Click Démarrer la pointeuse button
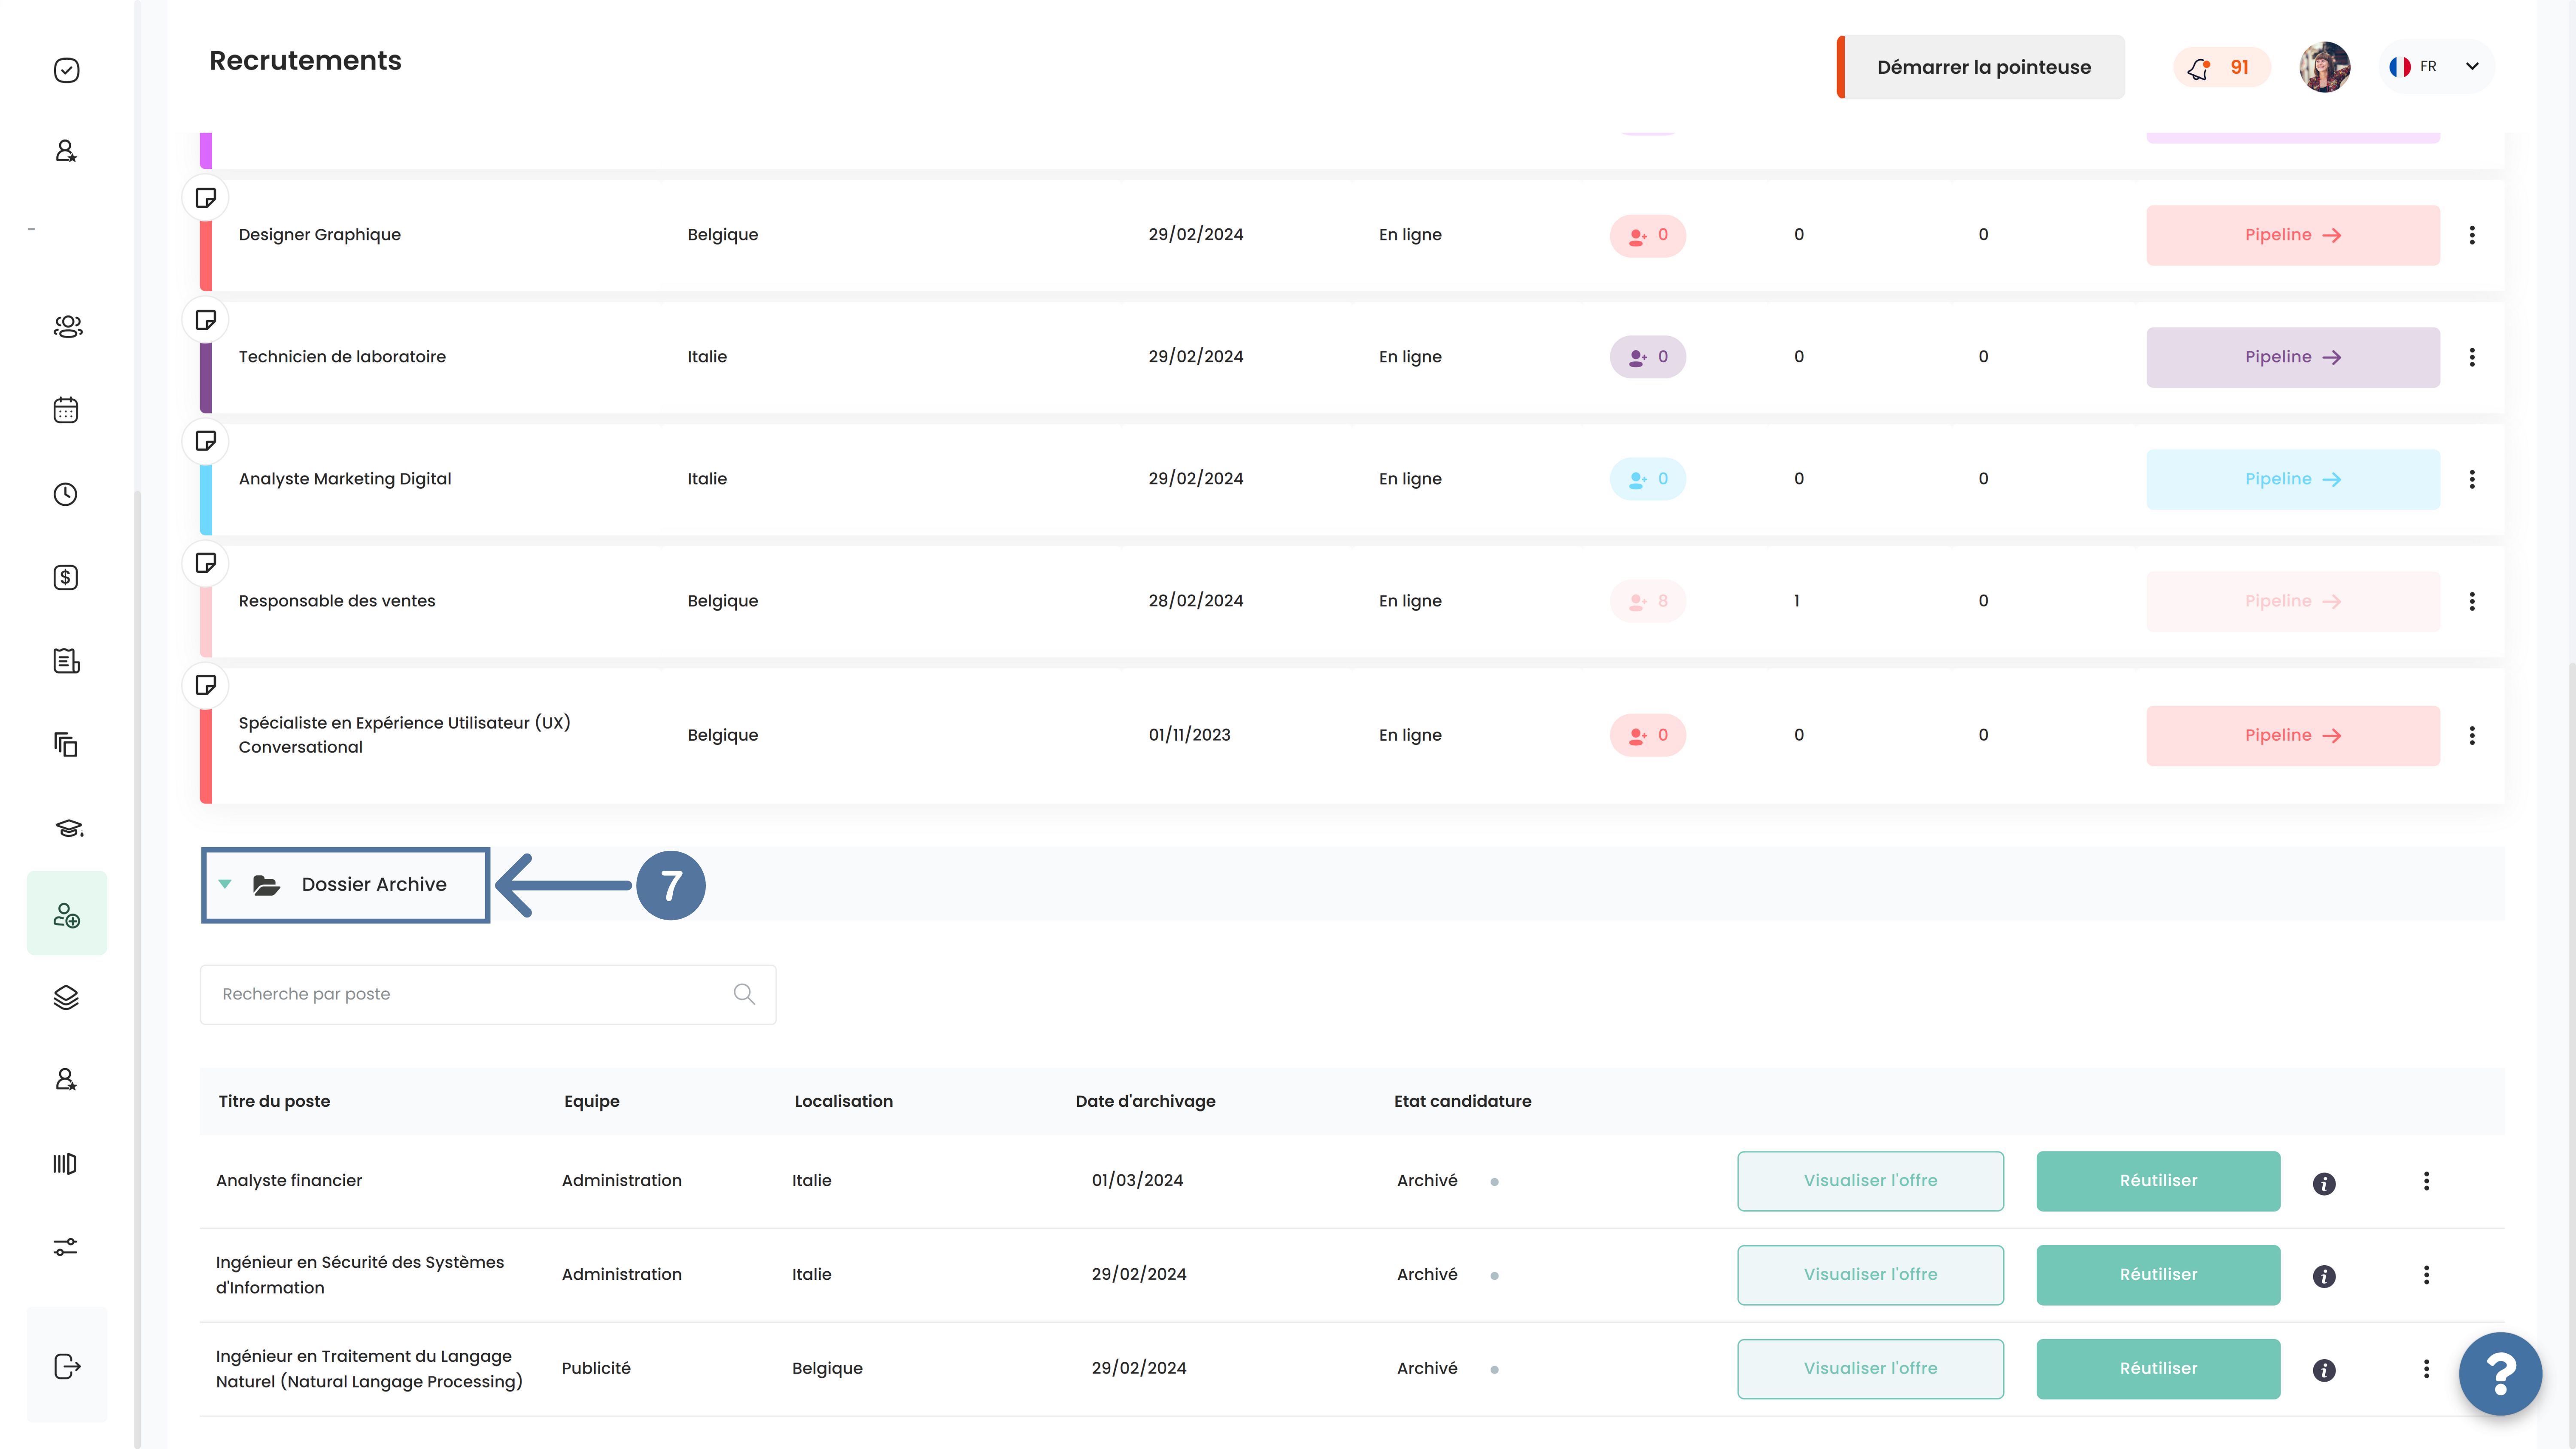This screenshot has width=2576, height=1449. pyautogui.click(x=1981, y=67)
